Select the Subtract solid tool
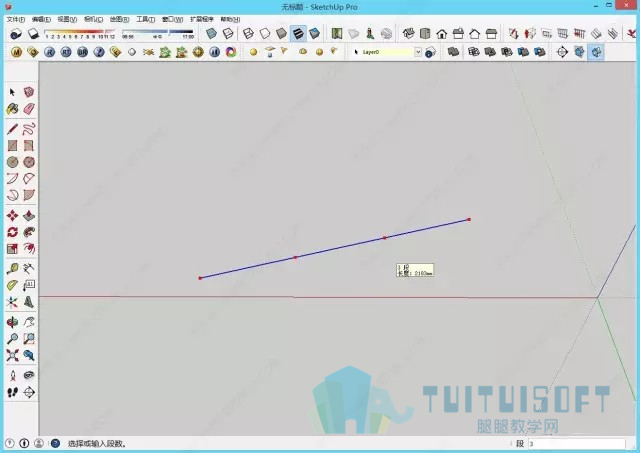This screenshot has height=453, width=640. click(507, 52)
